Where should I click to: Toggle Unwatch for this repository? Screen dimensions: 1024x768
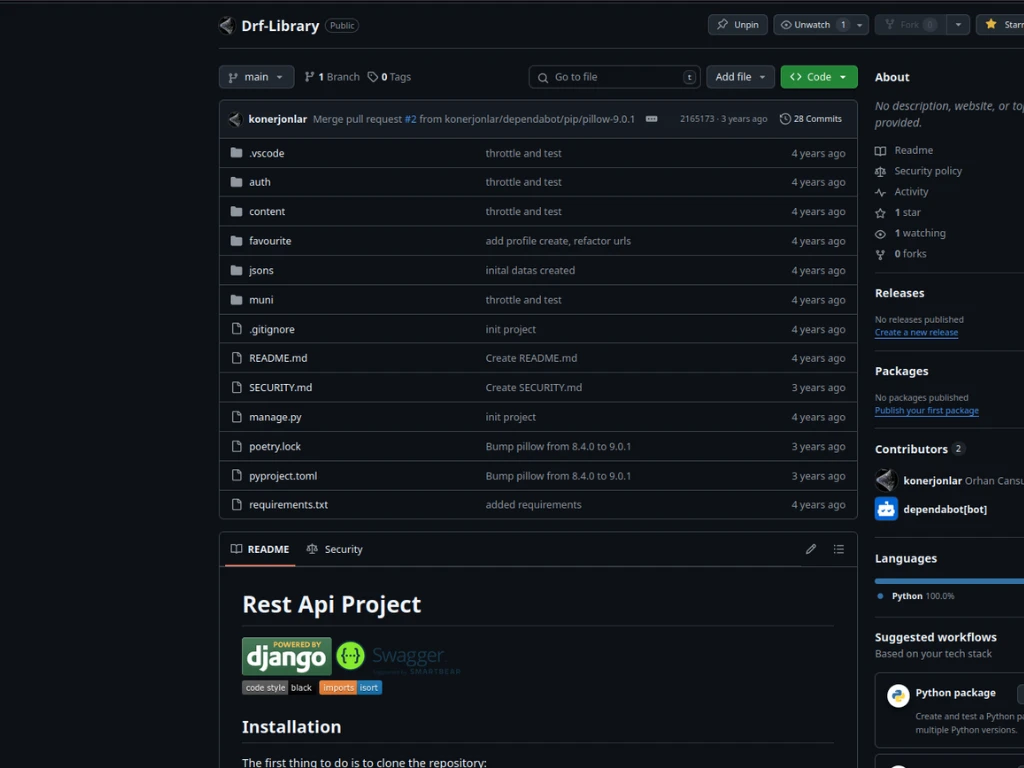[811, 25]
